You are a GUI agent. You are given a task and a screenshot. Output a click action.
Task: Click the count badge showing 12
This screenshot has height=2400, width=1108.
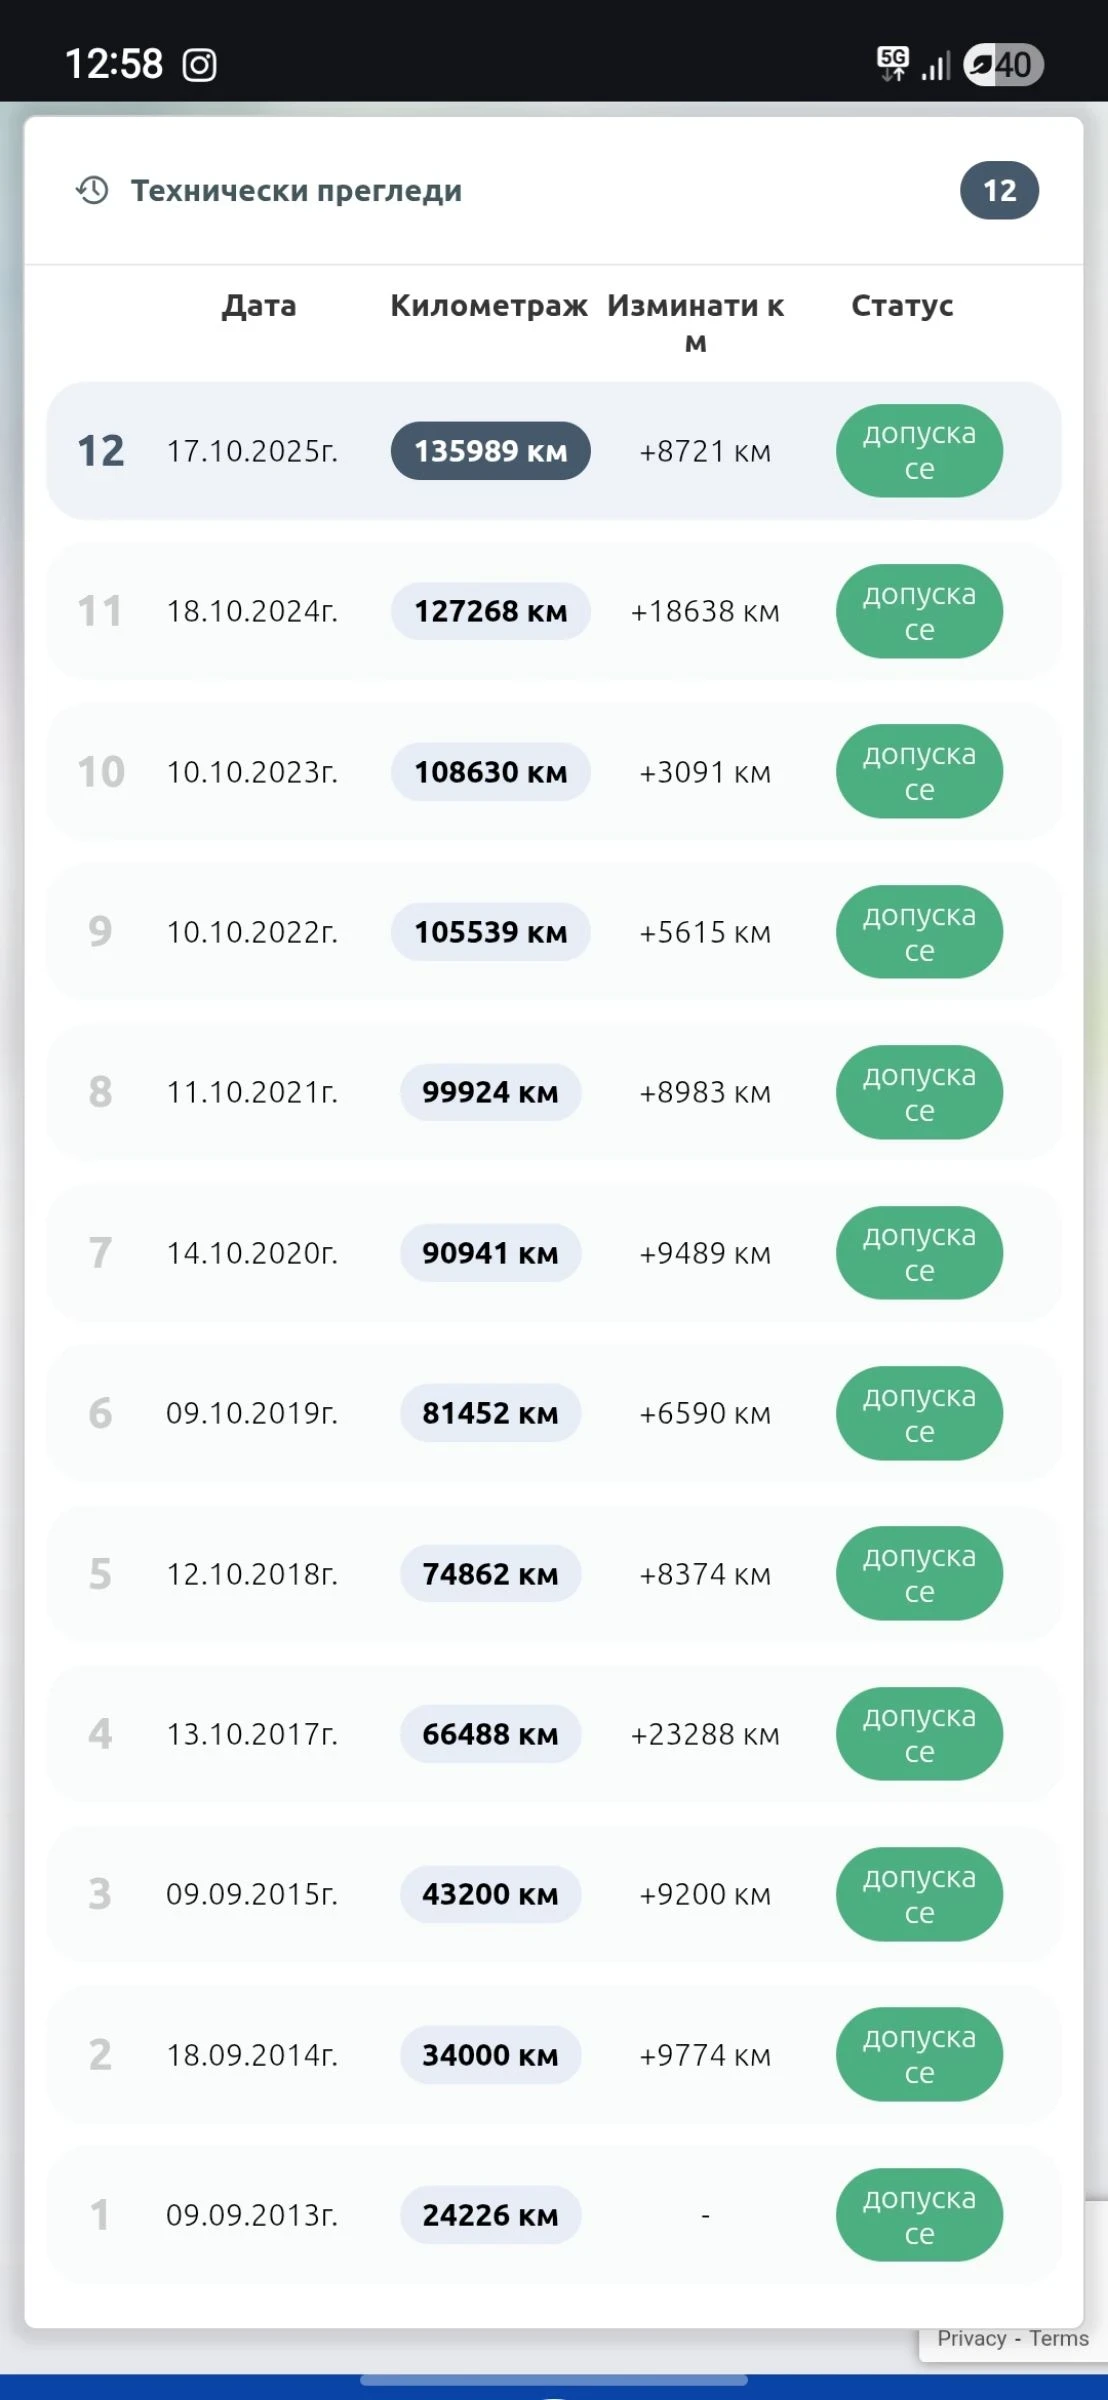coord(999,190)
